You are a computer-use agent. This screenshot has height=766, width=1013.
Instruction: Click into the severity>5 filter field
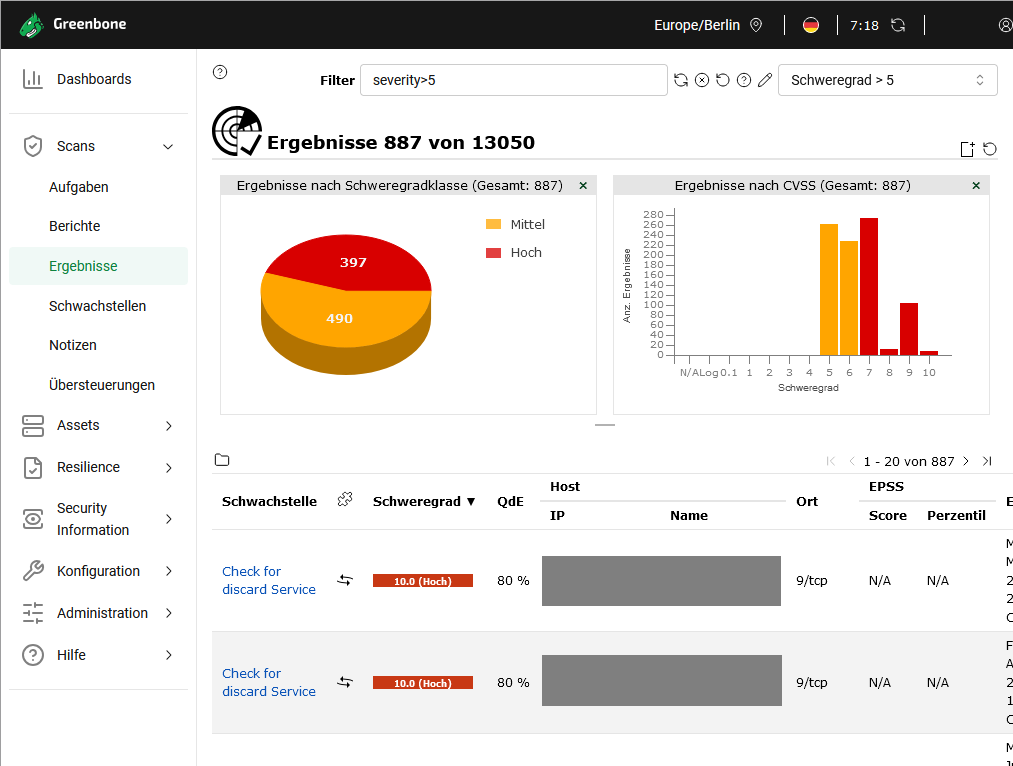513,80
